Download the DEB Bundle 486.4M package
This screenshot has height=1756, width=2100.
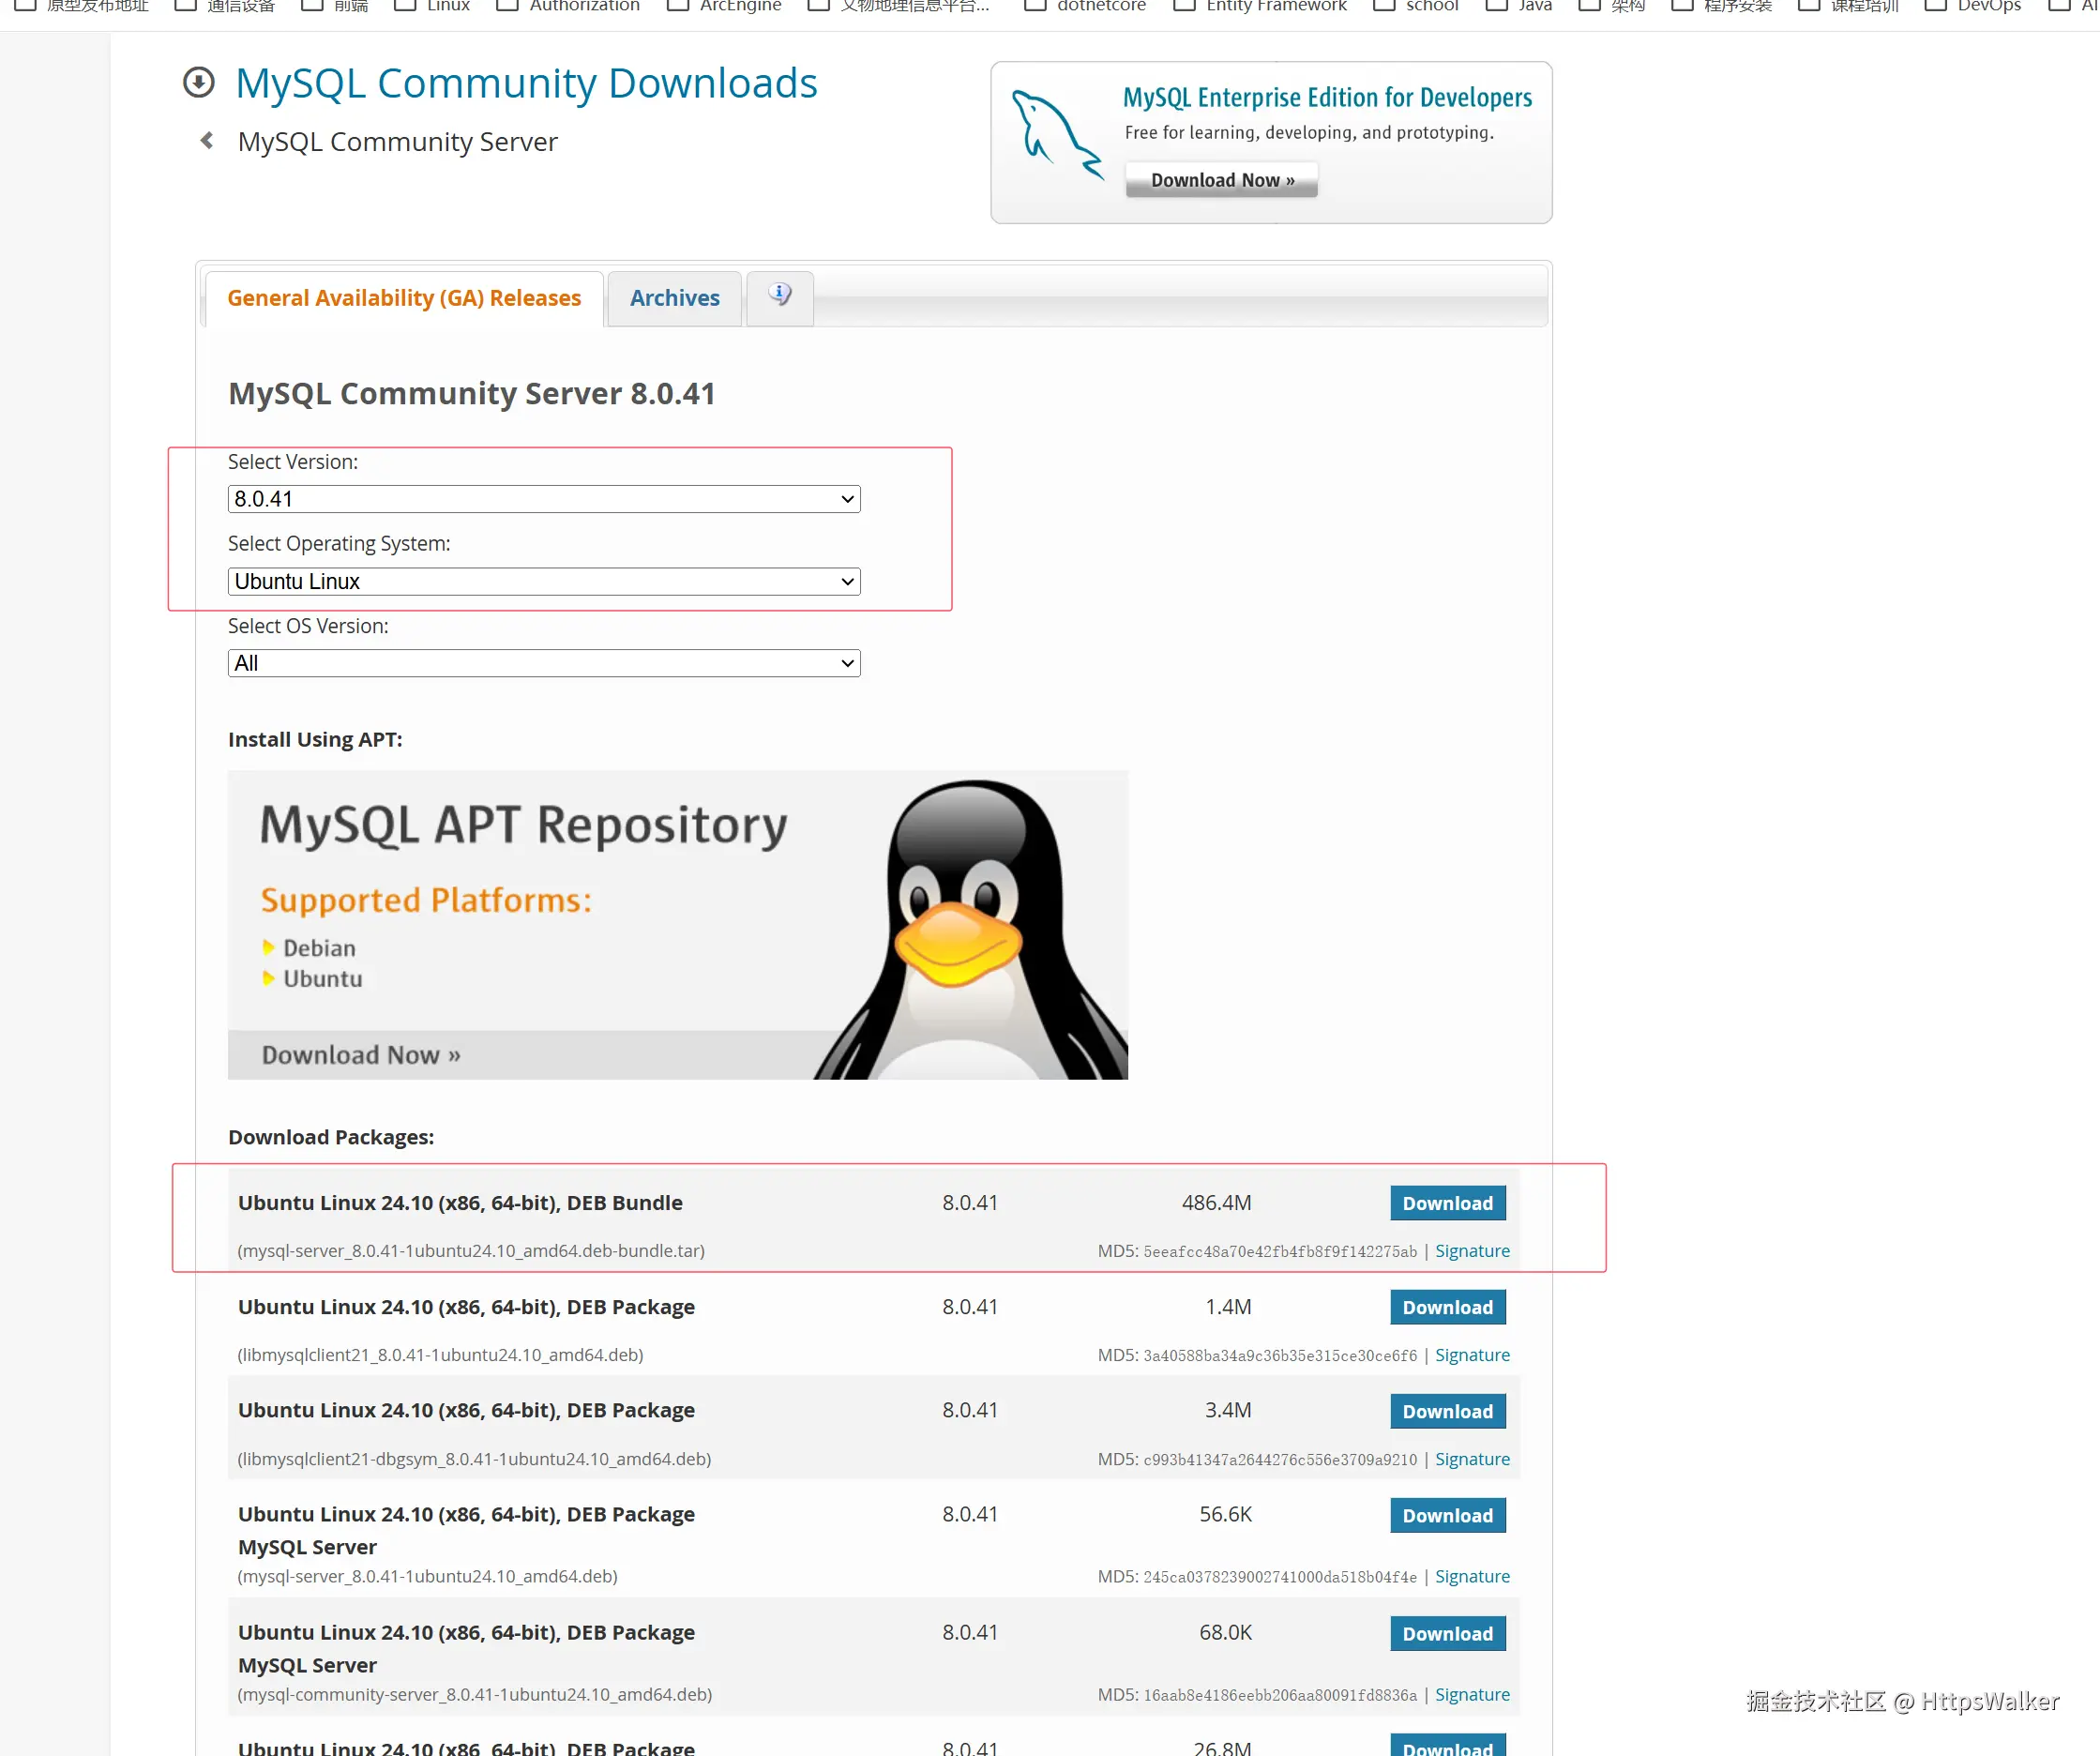click(x=1446, y=1203)
